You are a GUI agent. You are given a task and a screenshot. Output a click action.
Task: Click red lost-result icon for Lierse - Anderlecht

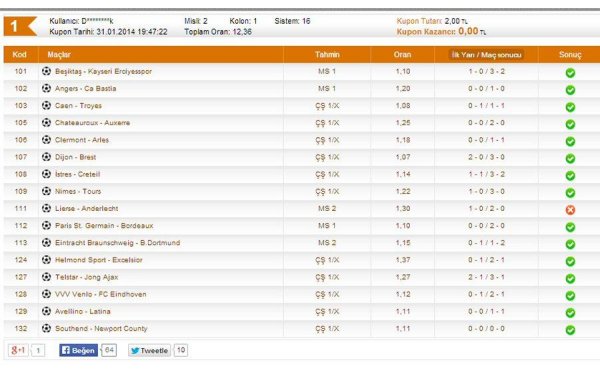tap(570, 210)
